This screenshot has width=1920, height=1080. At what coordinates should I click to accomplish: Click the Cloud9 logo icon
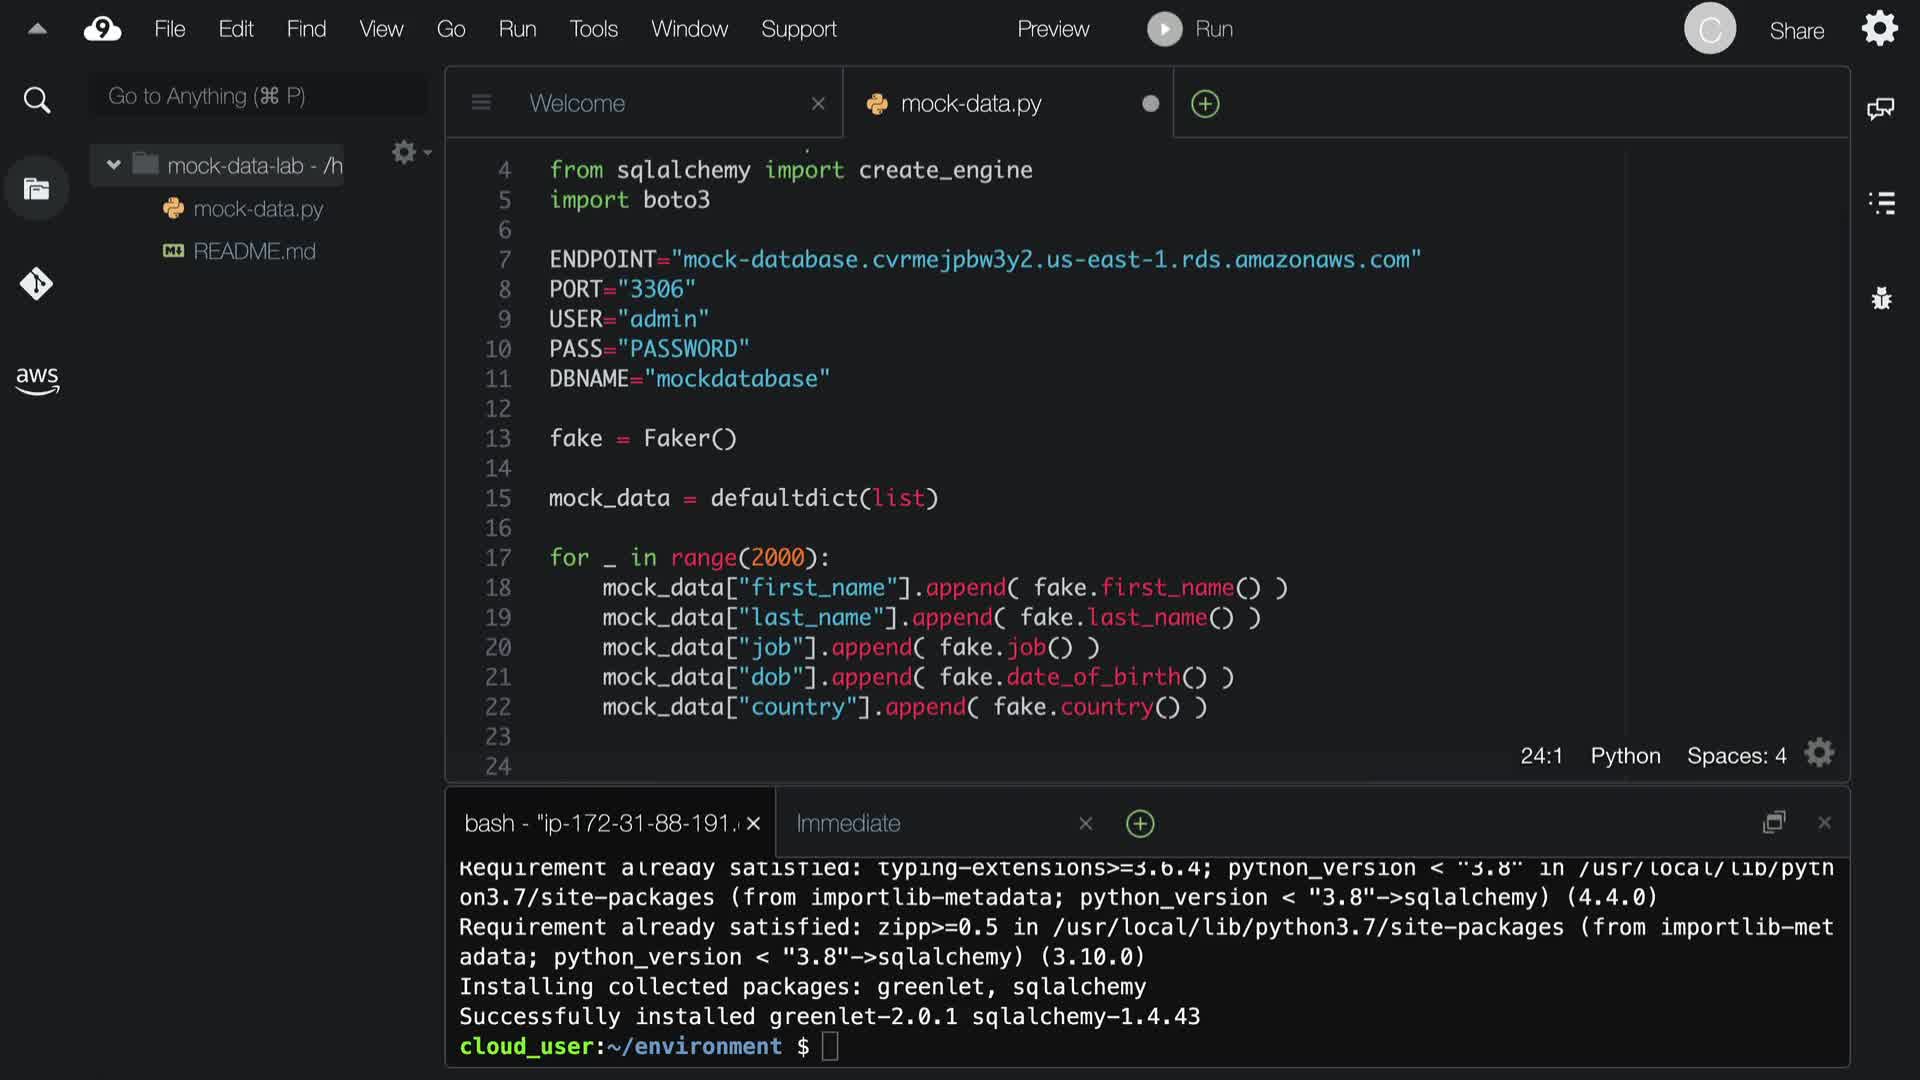click(x=102, y=29)
